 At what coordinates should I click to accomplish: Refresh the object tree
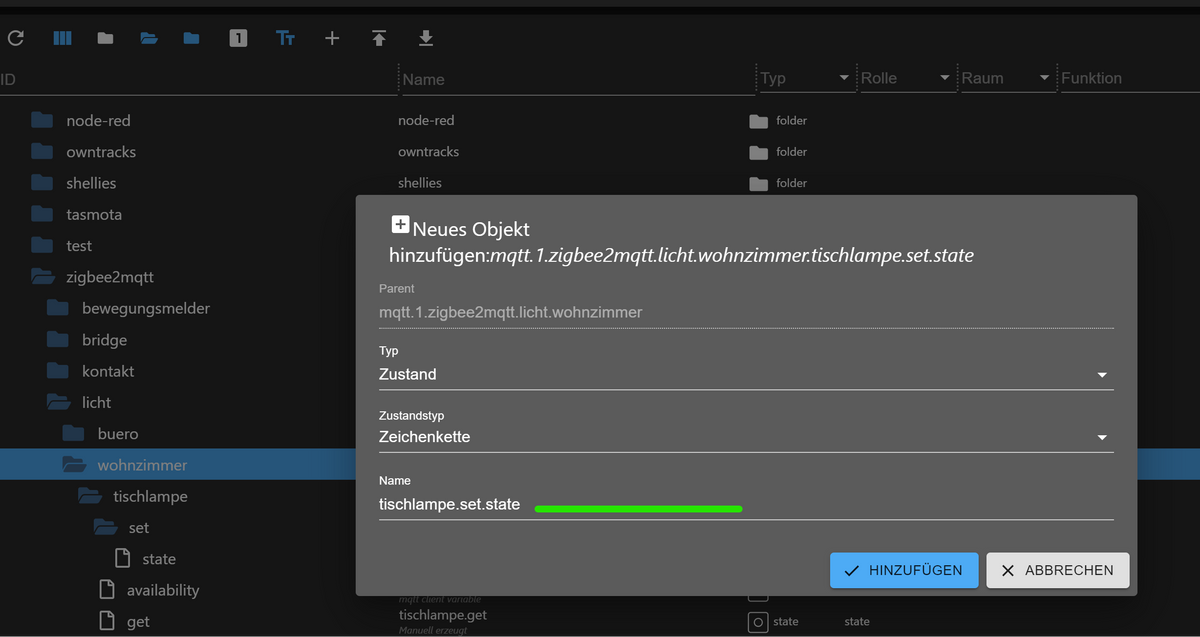coord(15,39)
